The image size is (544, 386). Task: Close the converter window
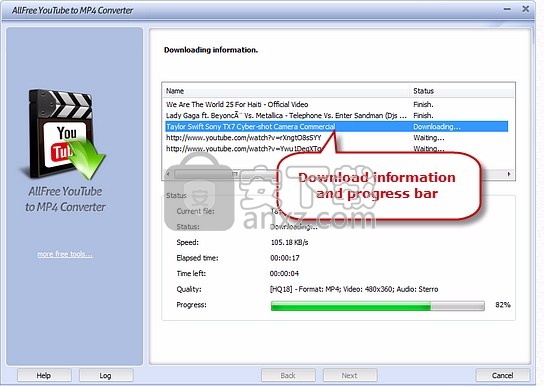(526, 9)
